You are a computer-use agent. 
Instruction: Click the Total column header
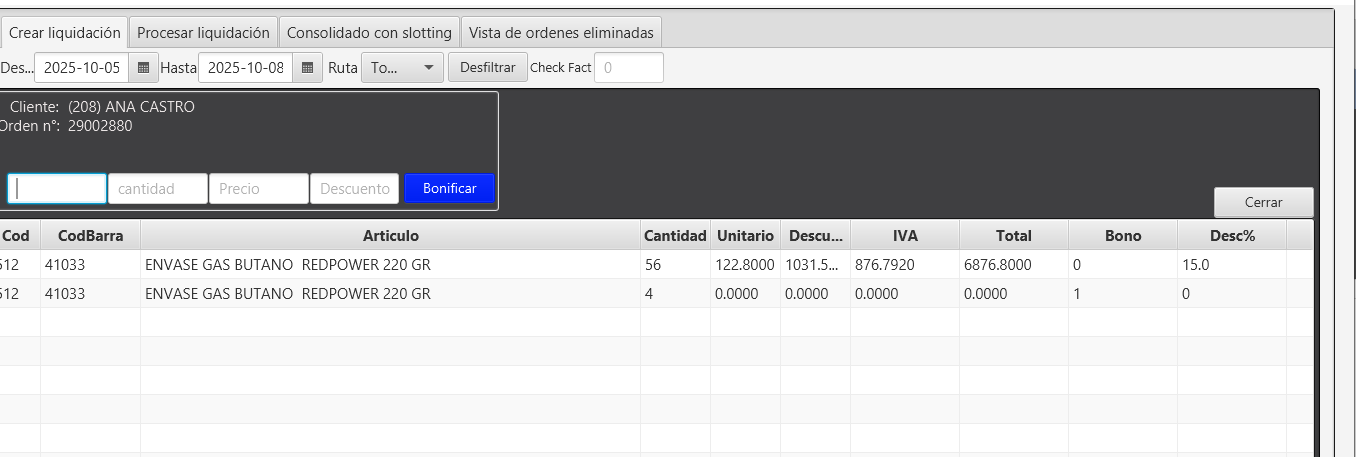(1013, 236)
